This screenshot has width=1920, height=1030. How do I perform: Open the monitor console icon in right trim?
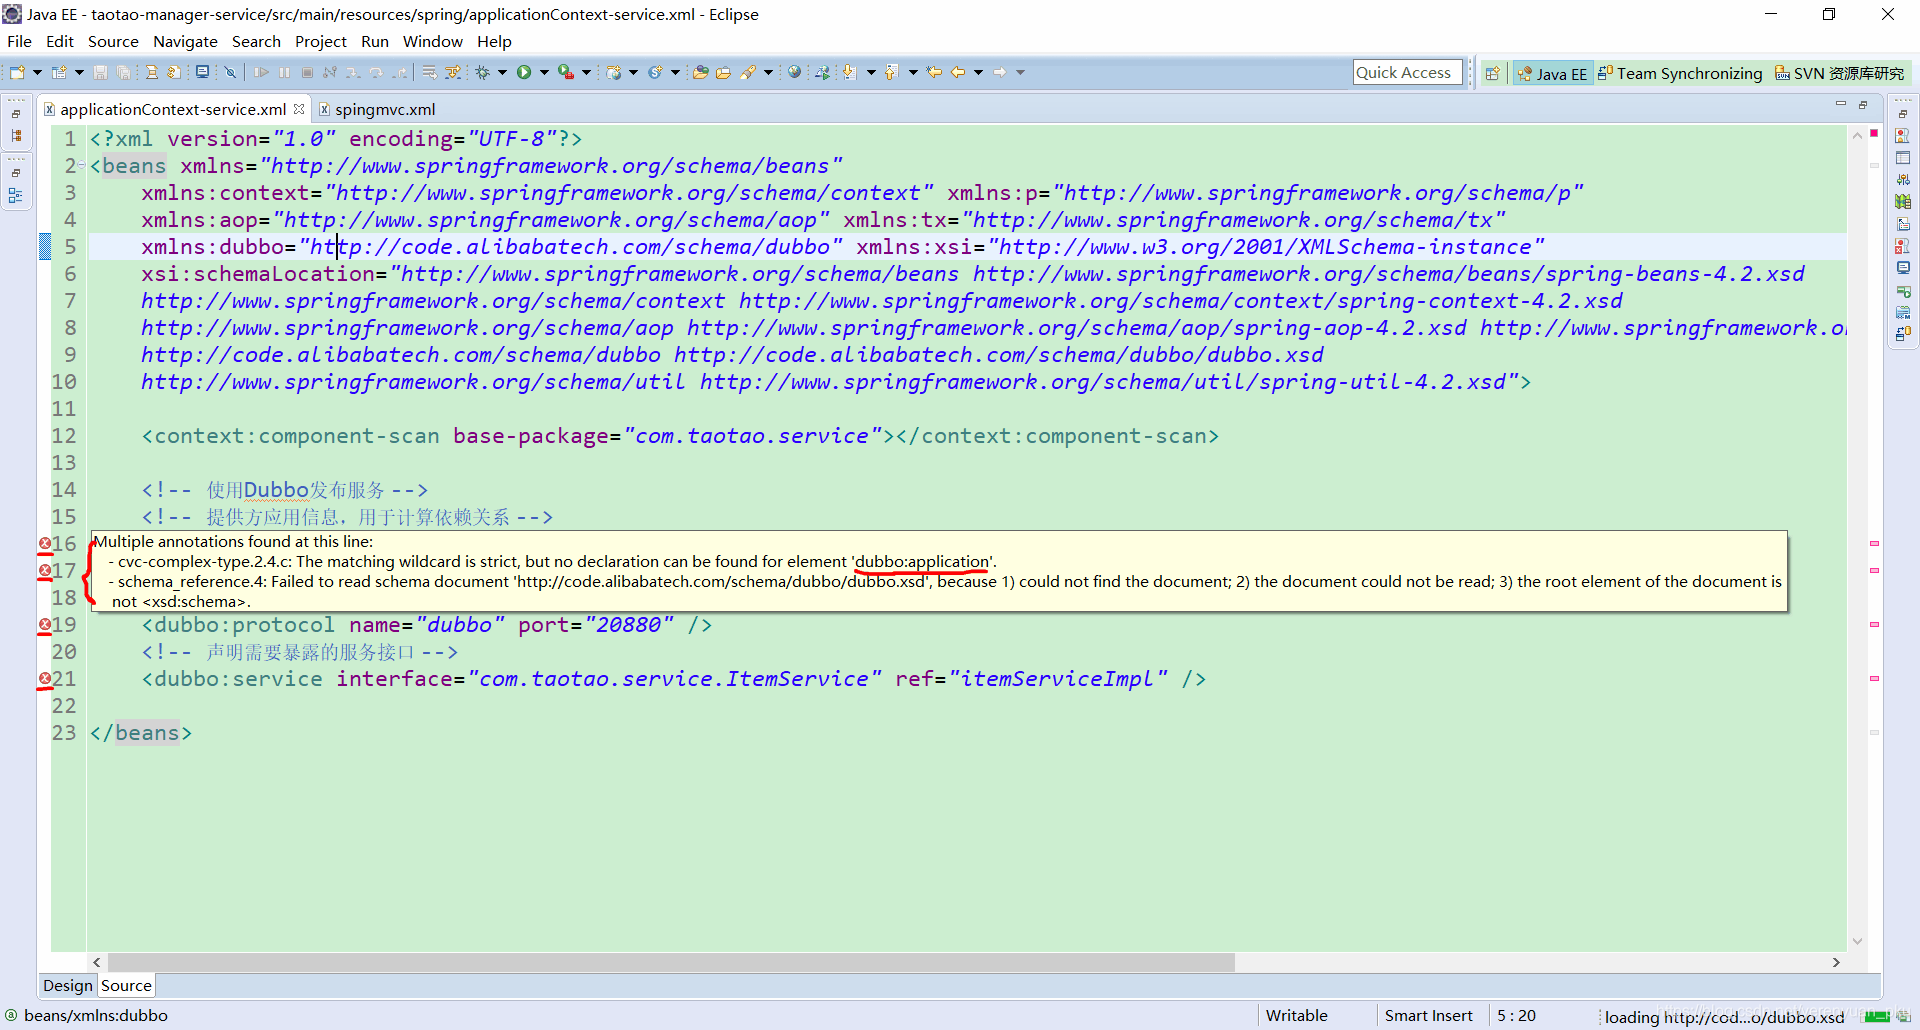point(1903,268)
